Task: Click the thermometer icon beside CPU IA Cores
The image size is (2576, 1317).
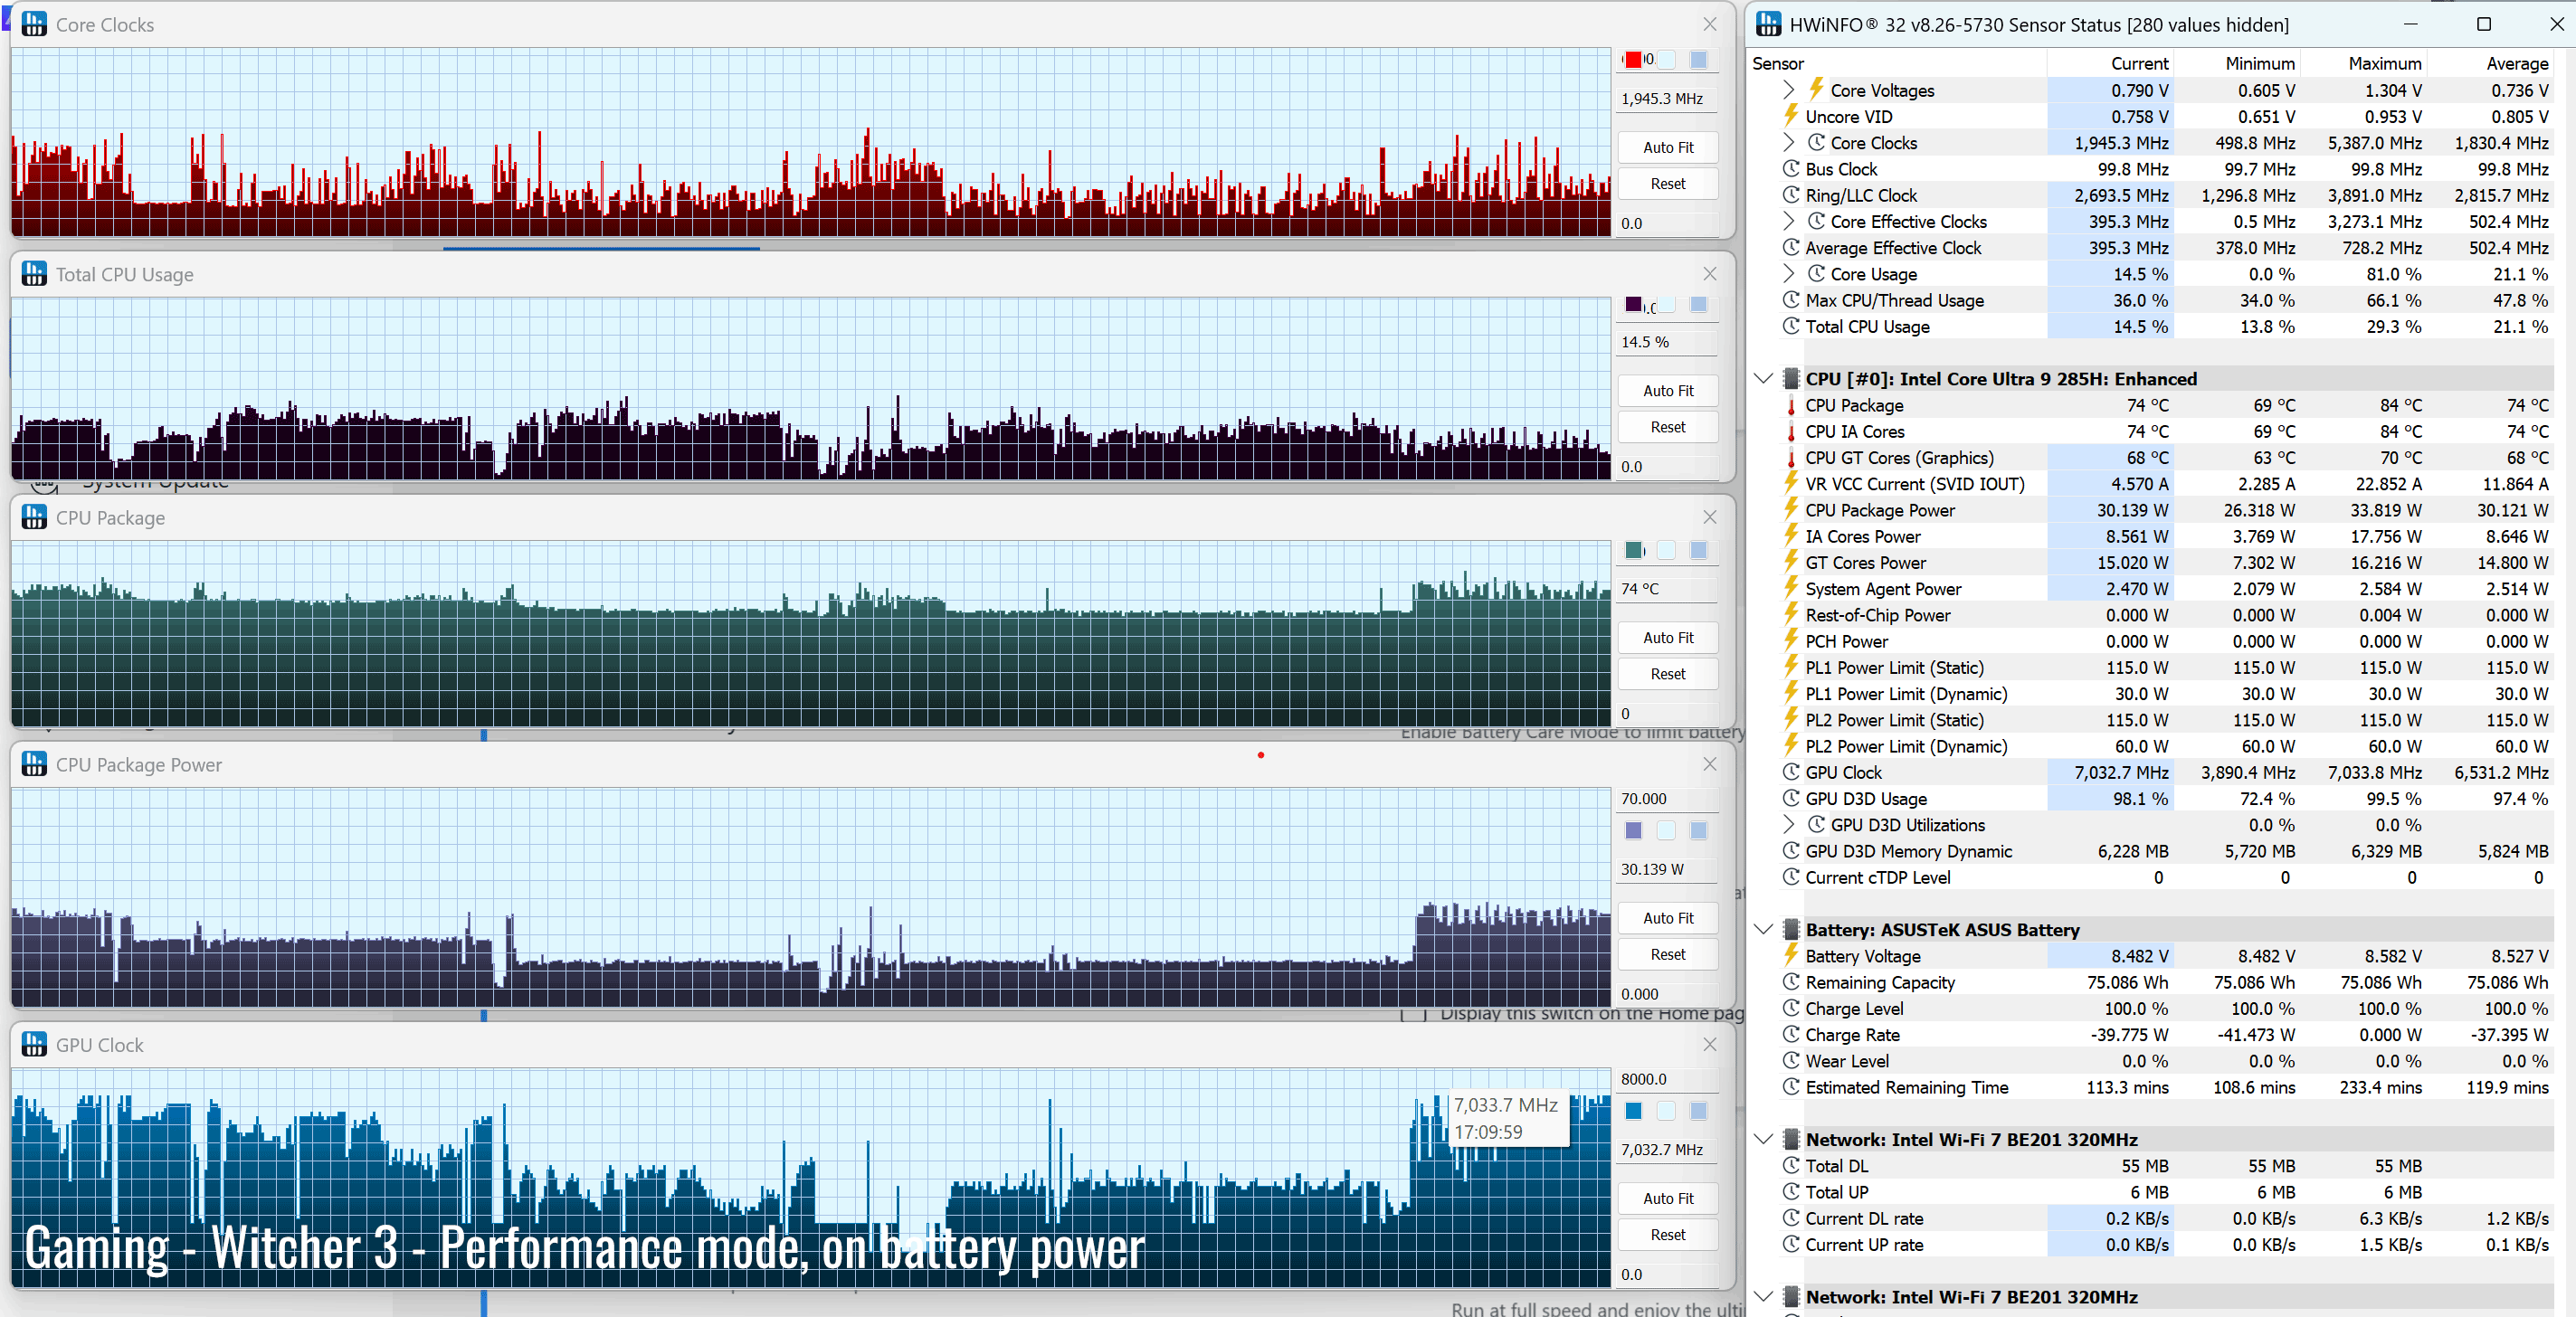Action: click(1791, 431)
